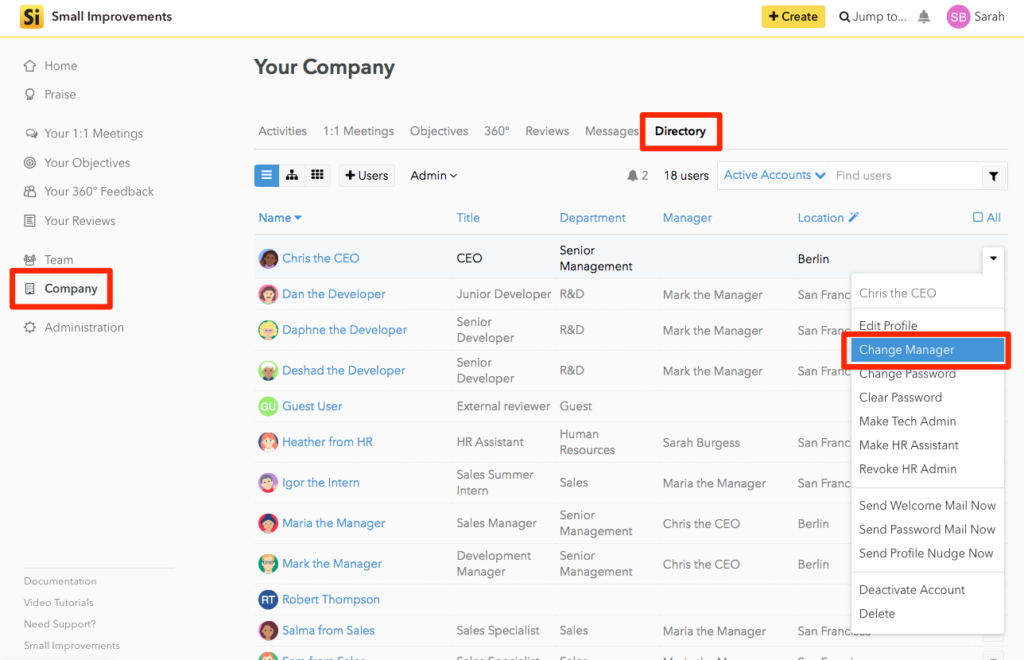Check the All users checkbox
This screenshot has width=1024, height=660.
[978, 217]
